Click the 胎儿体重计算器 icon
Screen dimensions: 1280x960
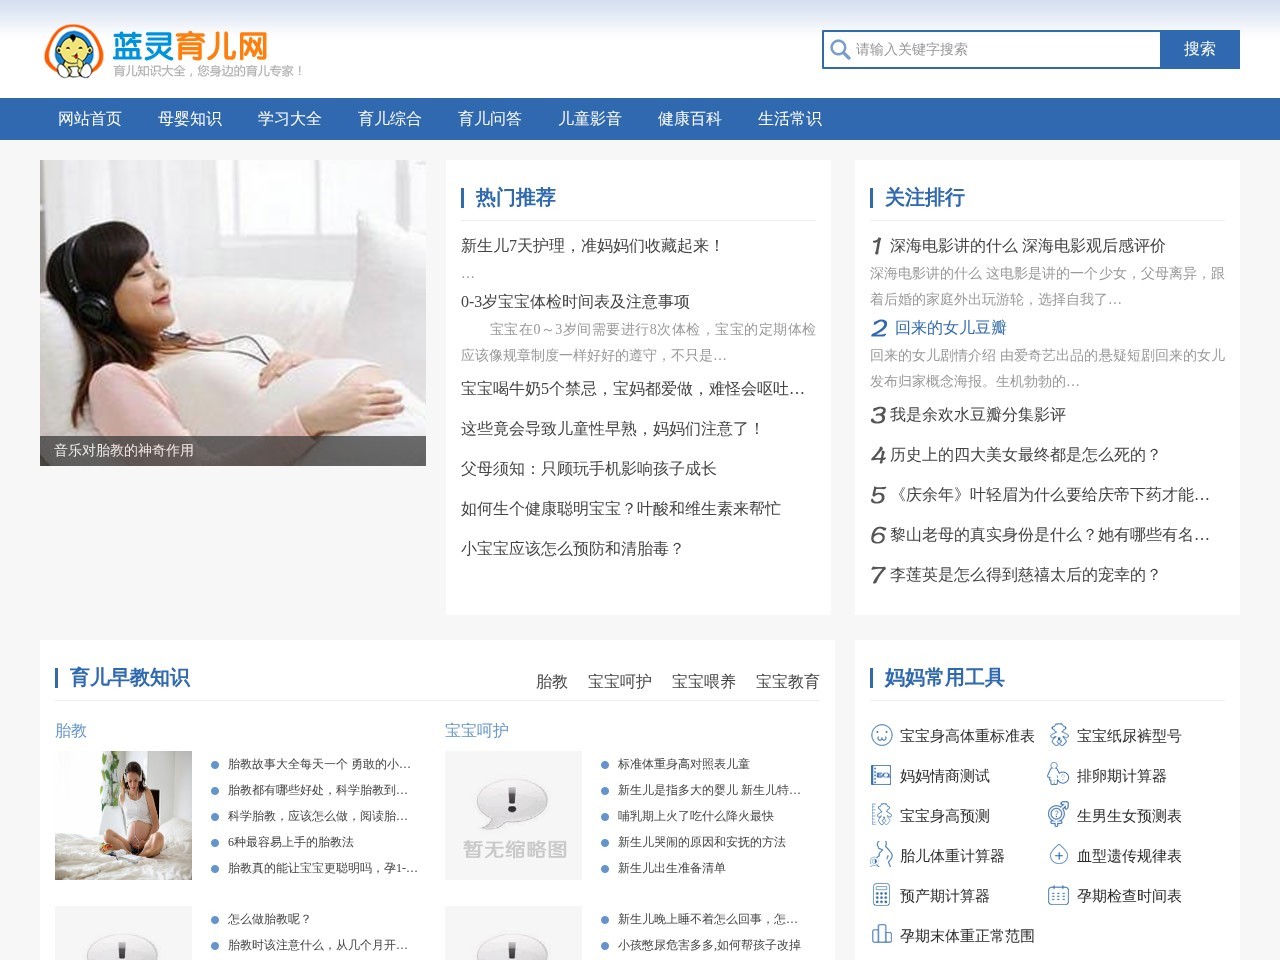coord(881,855)
